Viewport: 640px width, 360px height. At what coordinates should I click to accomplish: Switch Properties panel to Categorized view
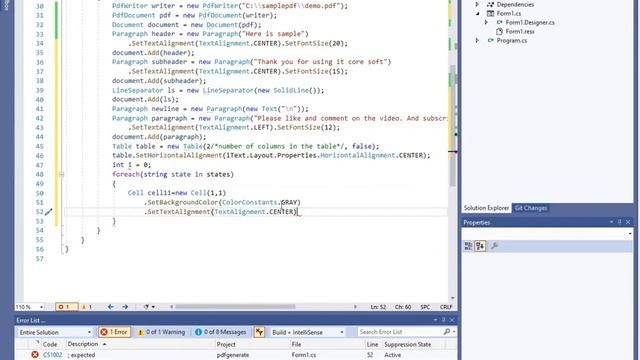click(x=468, y=246)
